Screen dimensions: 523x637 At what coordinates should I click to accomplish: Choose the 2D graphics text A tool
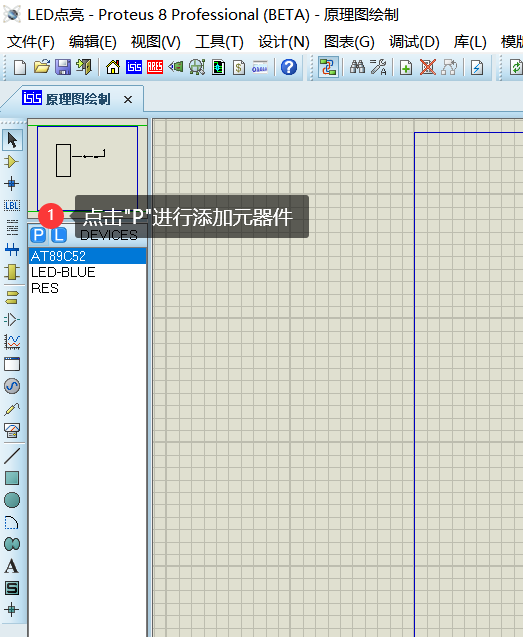(x=12, y=566)
